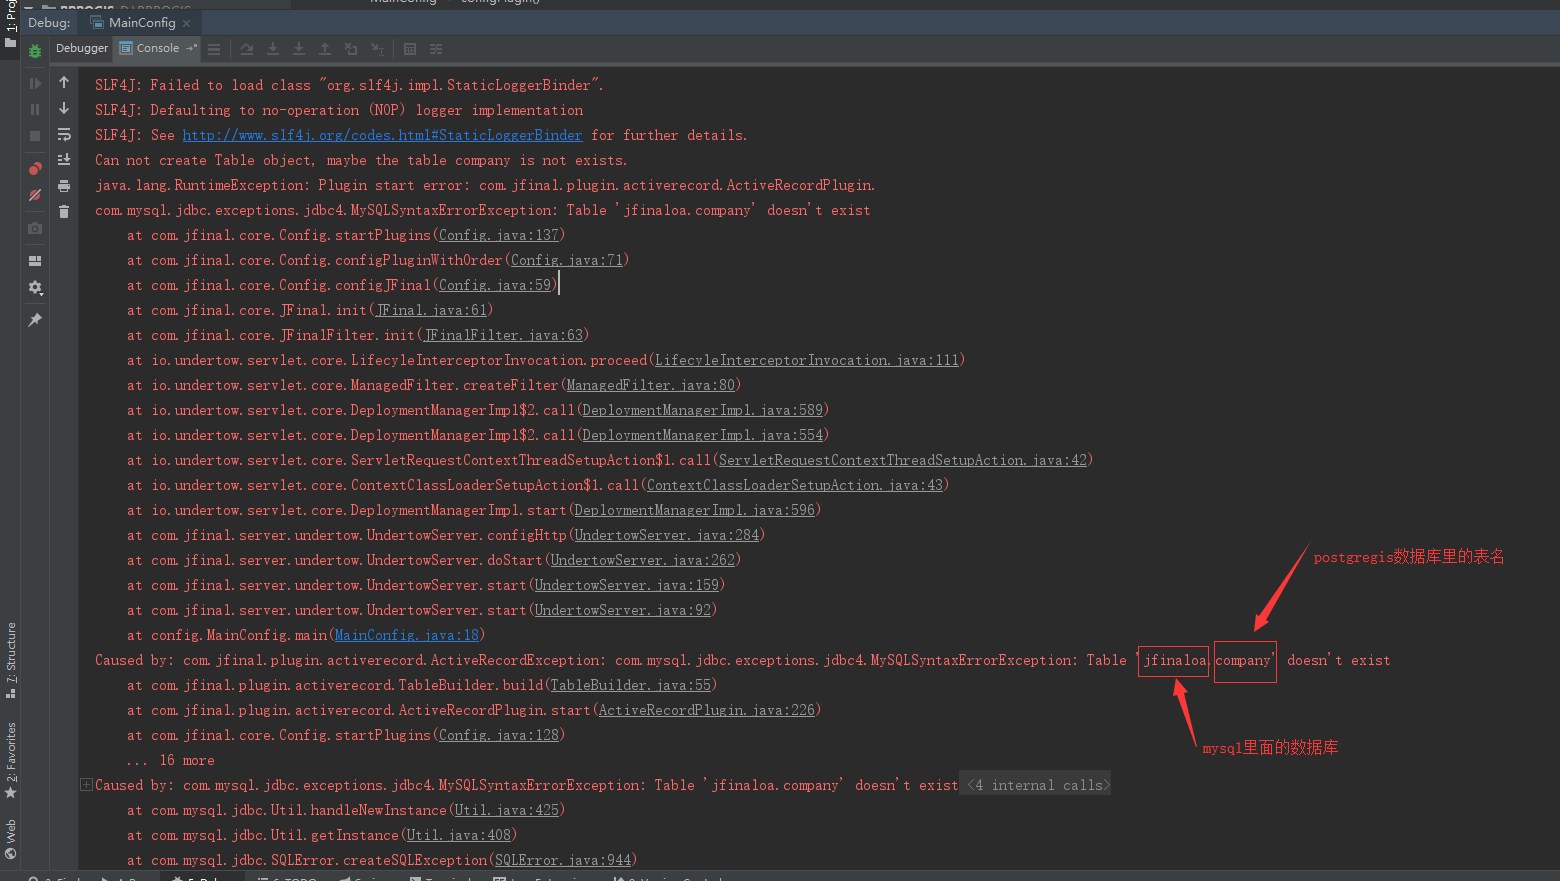This screenshot has width=1560, height=881.
Task: Toggle scroll to end of console
Action: (x=64, y=160)
